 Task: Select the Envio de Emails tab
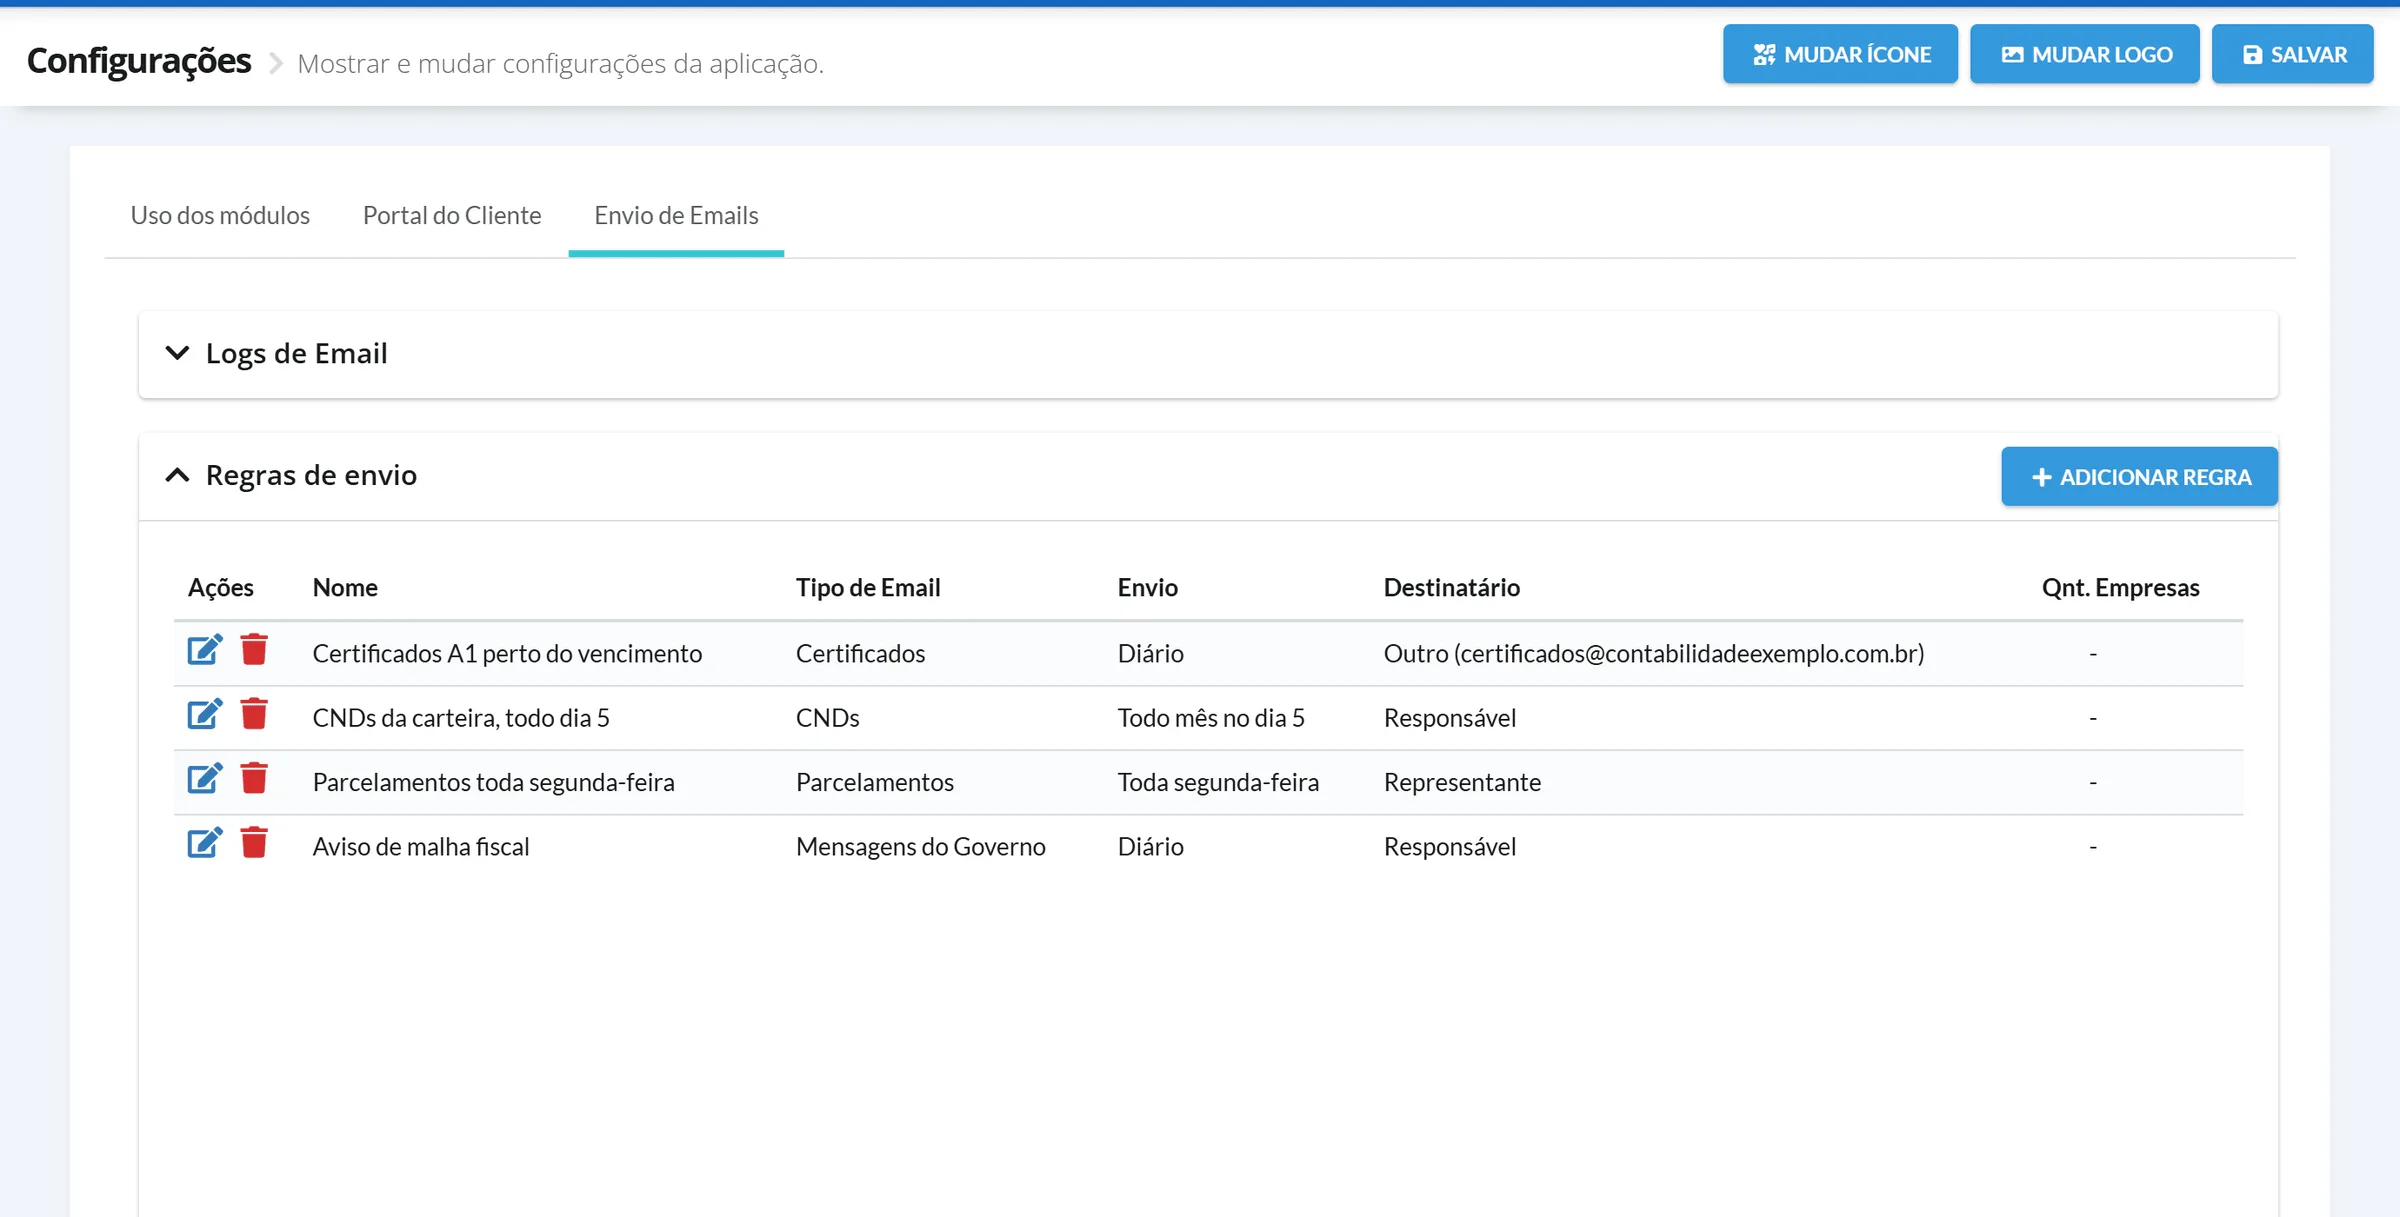[x=676, y=215]
